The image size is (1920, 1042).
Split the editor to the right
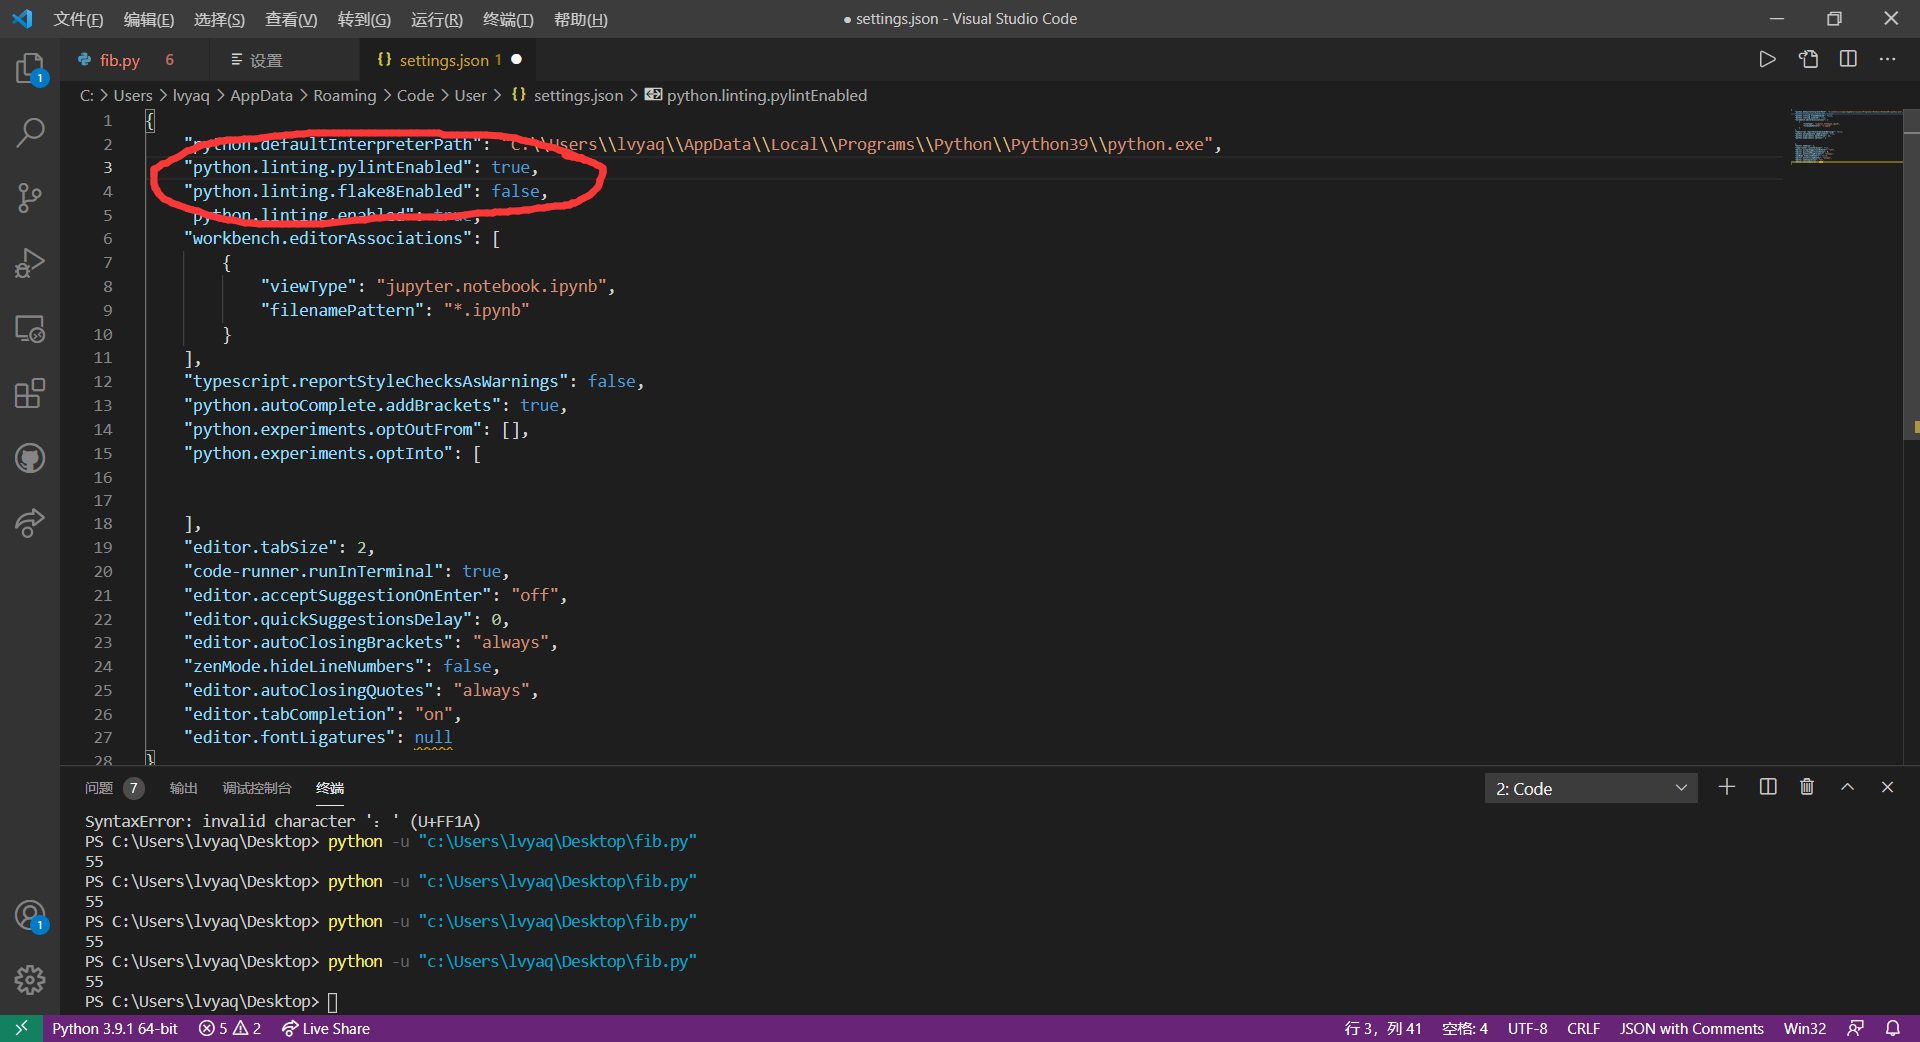(1848, 59)
